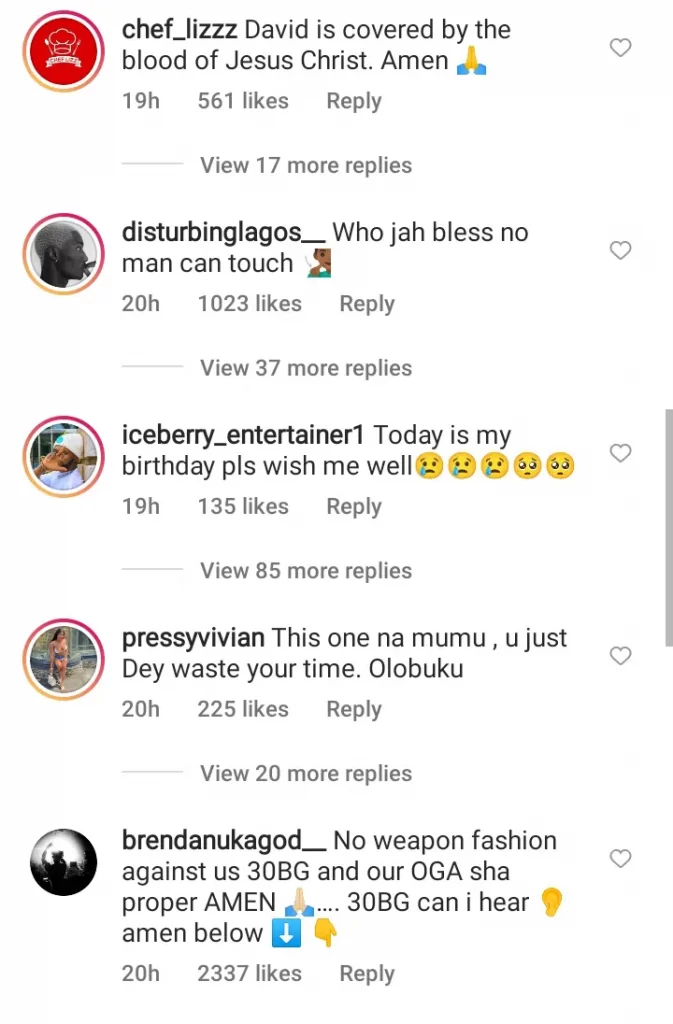
Task: Show 37 more replies
Action: pyautogui.click(x=305, y=368)
